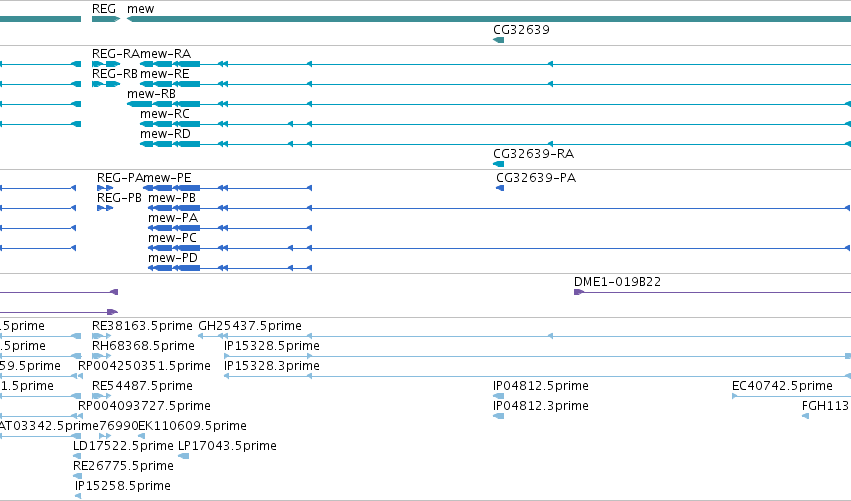Click the FGH113 EST arrow glyph
Screen dimensions: 851x501
pyautogui.click(x=805, y=416)
